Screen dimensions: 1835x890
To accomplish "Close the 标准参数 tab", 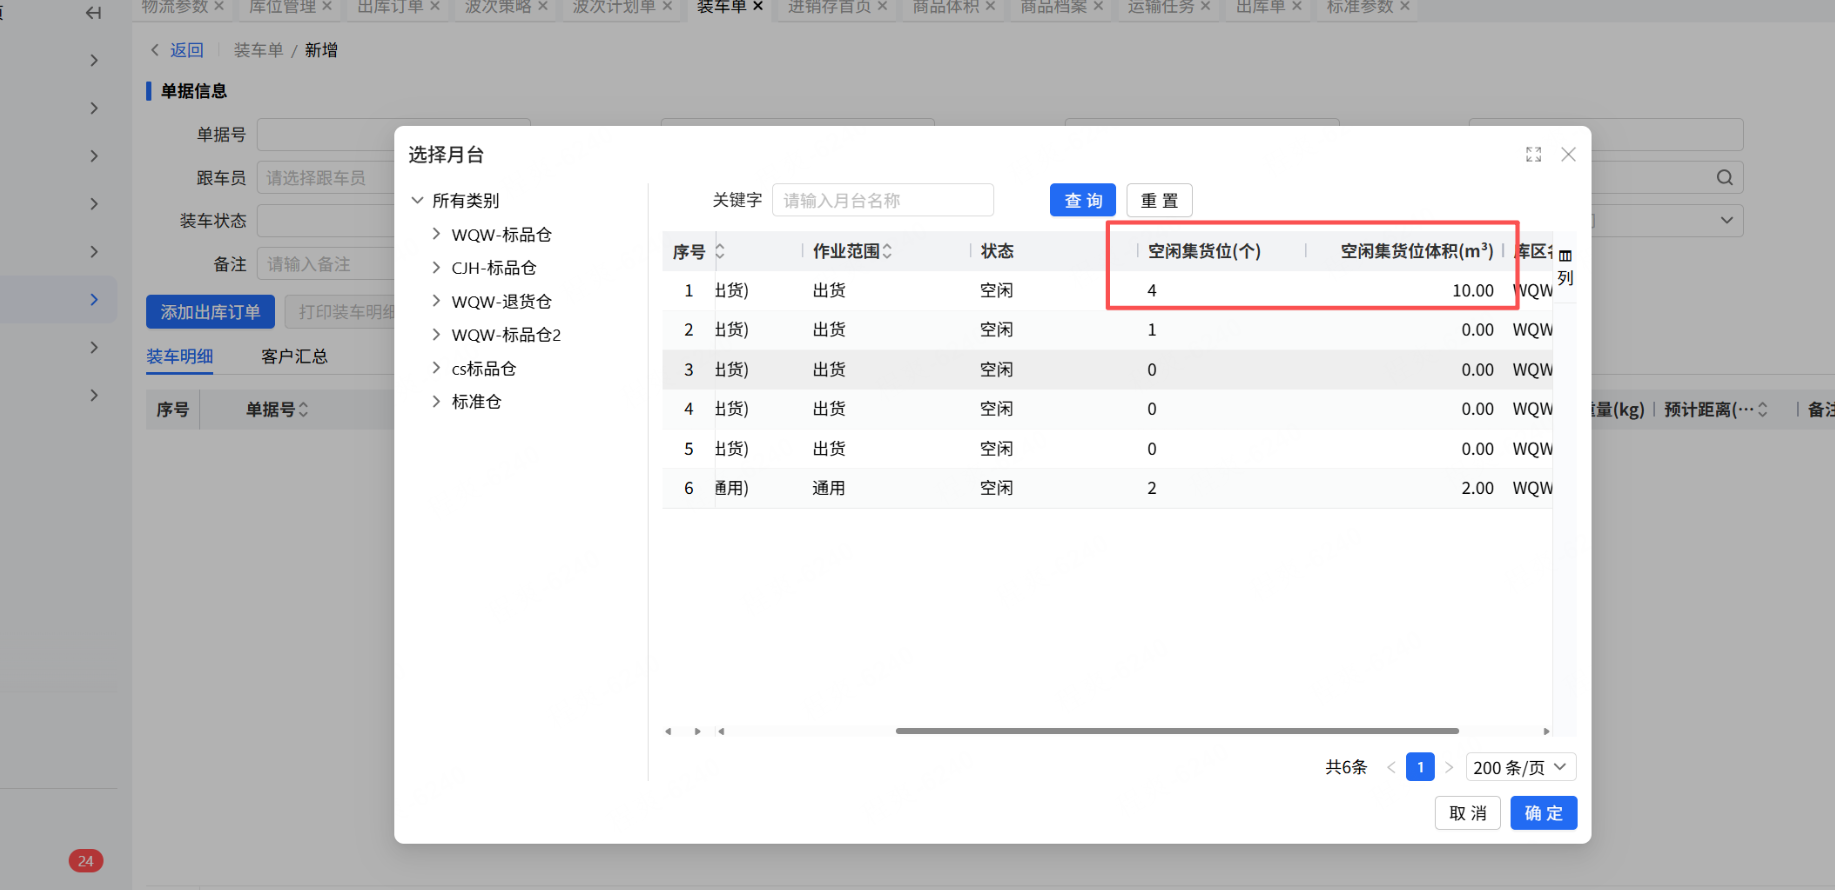I will click(x=1404, y=6).
